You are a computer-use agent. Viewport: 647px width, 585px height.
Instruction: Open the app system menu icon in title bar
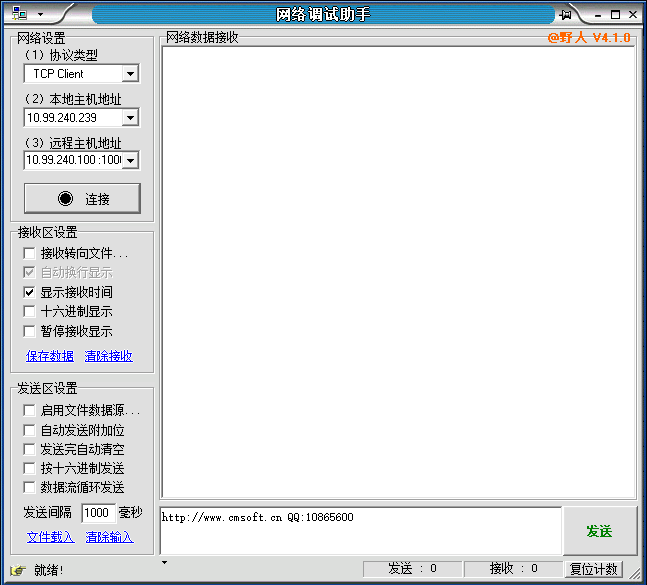19,14
